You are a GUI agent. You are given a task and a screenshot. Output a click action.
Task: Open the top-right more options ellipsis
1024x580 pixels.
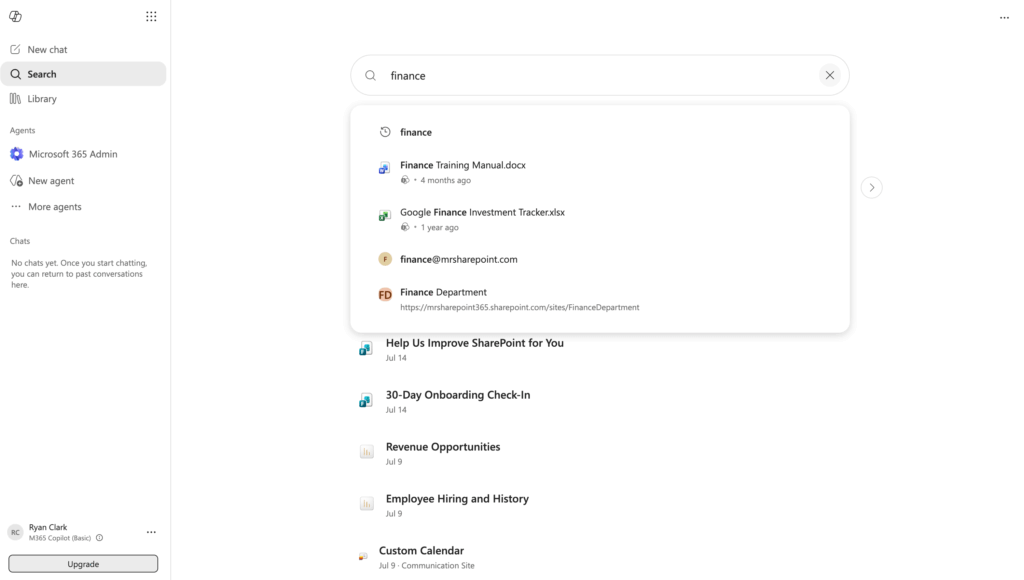(1004, 18)
